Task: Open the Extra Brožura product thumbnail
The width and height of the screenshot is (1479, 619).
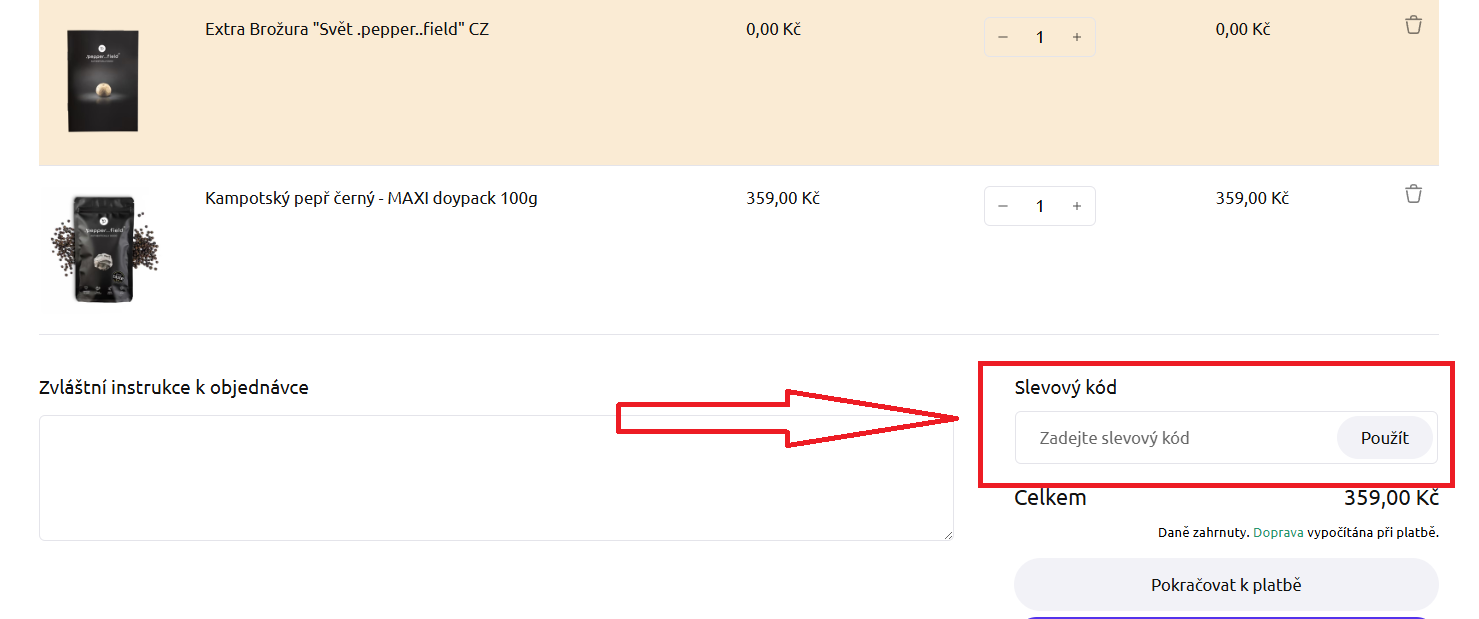Action: (103, 80)
